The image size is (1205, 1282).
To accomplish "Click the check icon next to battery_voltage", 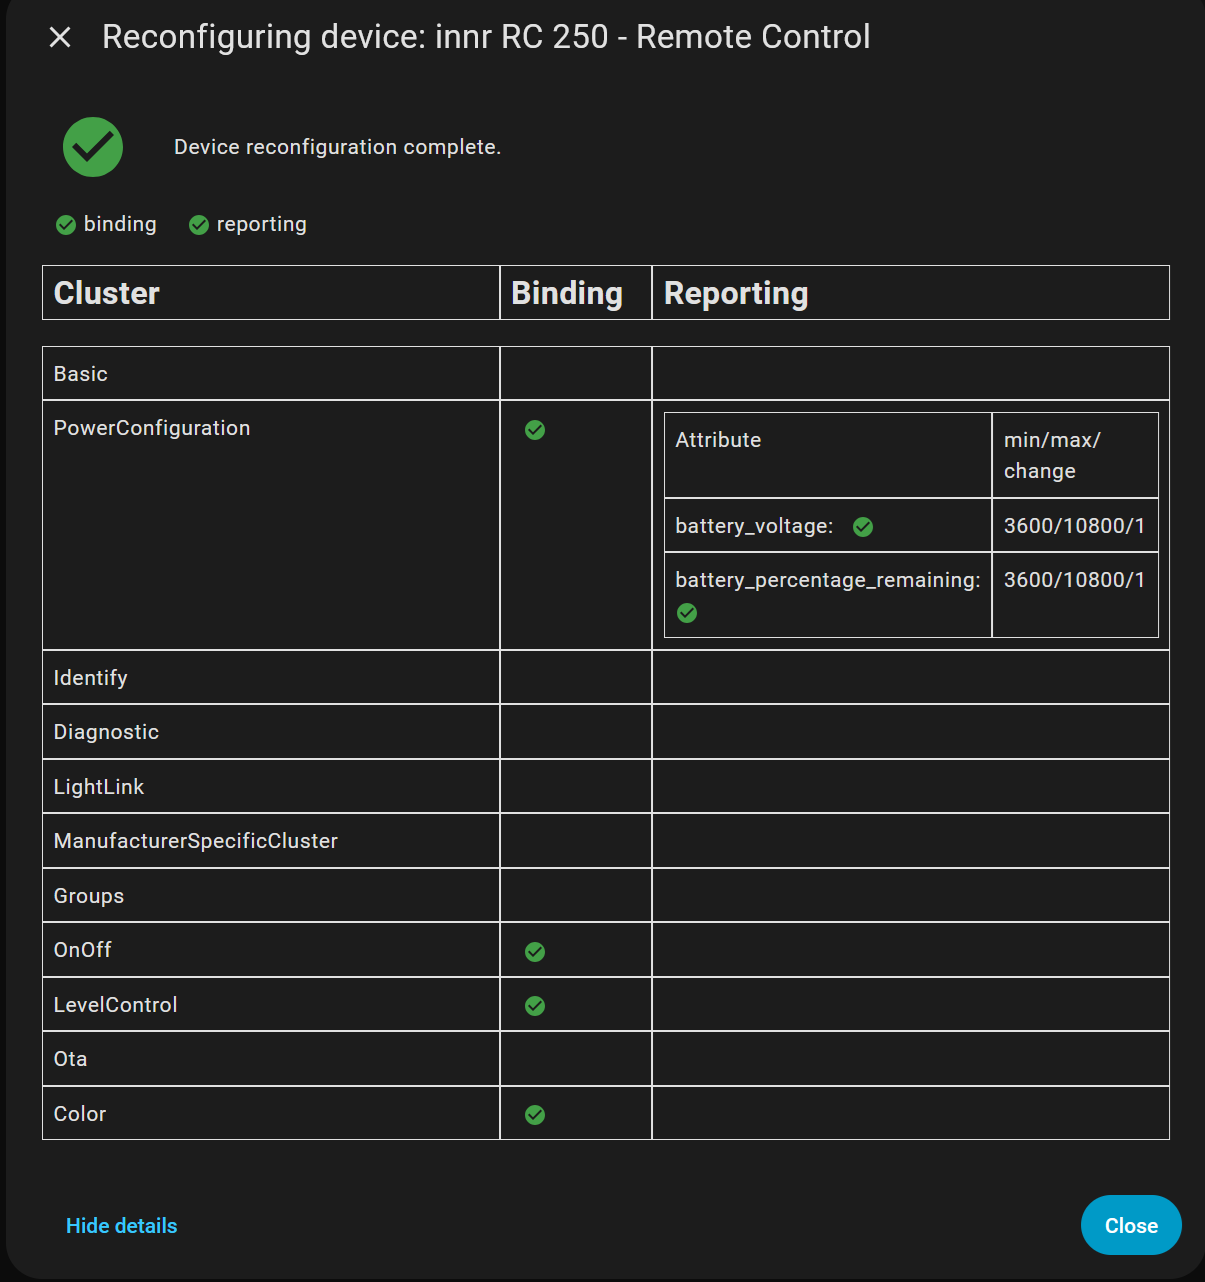I will [x=863, y=527].
